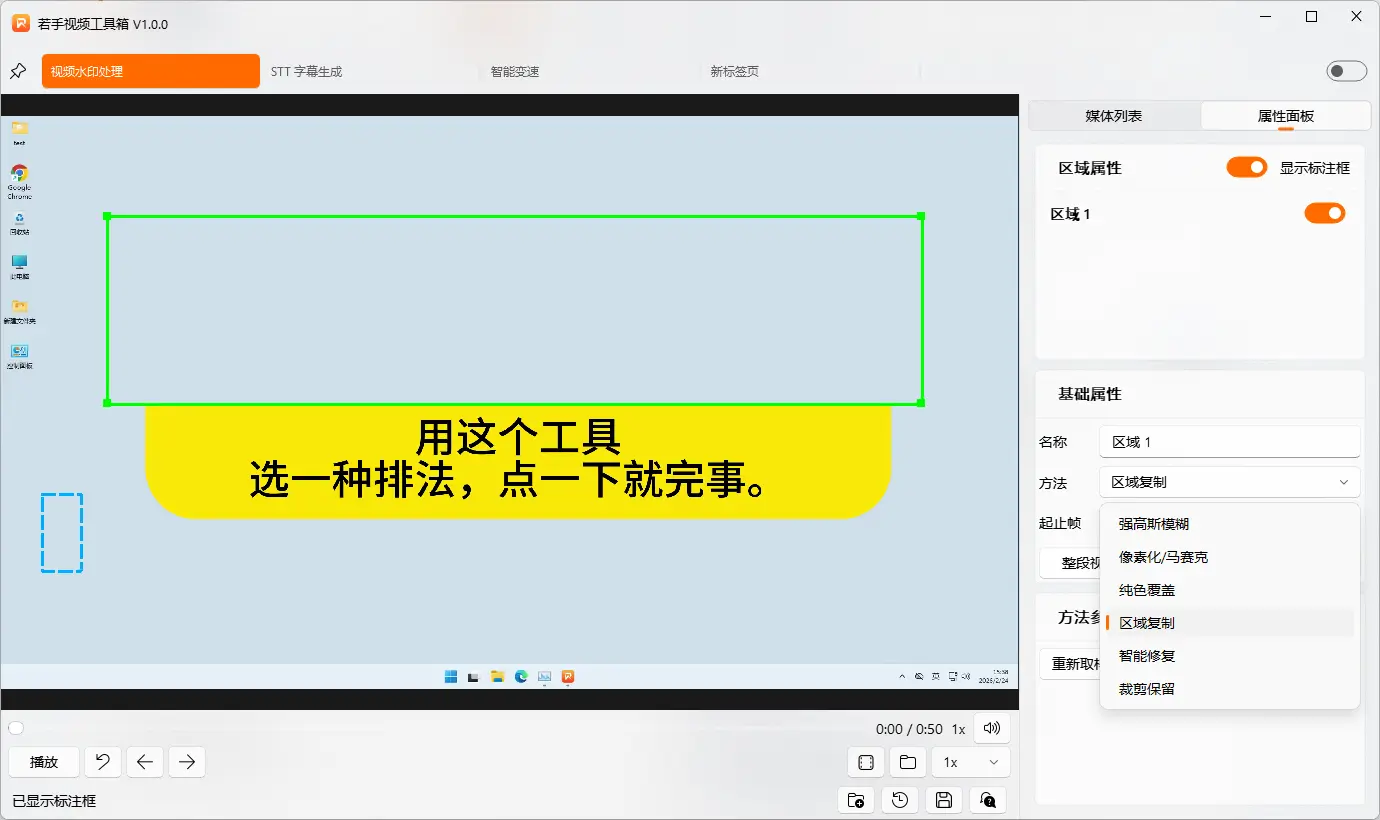Open the 方法 dropdown showing 区域复制
The height and width of the screenshot is (820, 1380).
[1229, 482]
